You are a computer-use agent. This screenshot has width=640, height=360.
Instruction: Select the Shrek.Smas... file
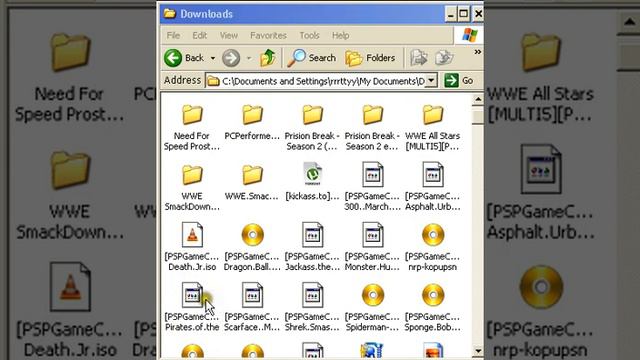pos(312,307)
